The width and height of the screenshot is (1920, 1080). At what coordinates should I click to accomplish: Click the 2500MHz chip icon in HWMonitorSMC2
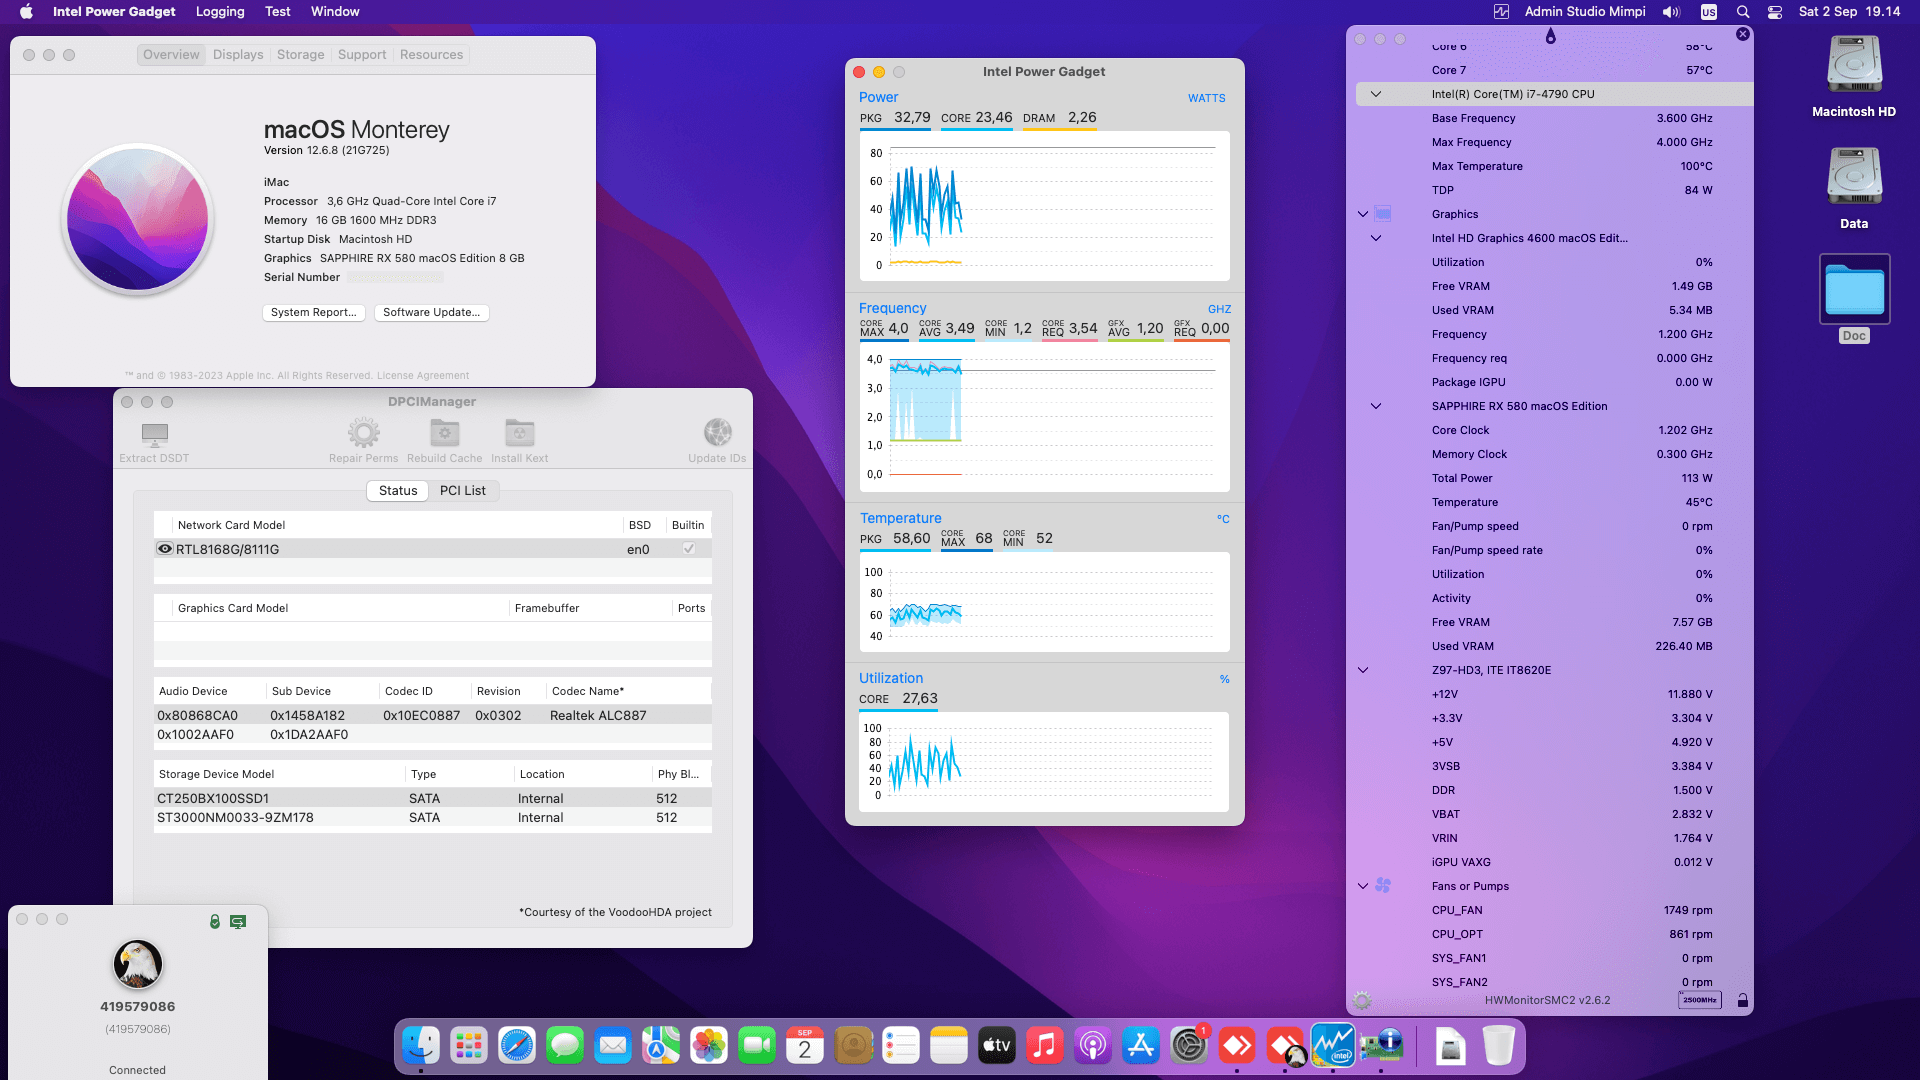point(1699,1000)
